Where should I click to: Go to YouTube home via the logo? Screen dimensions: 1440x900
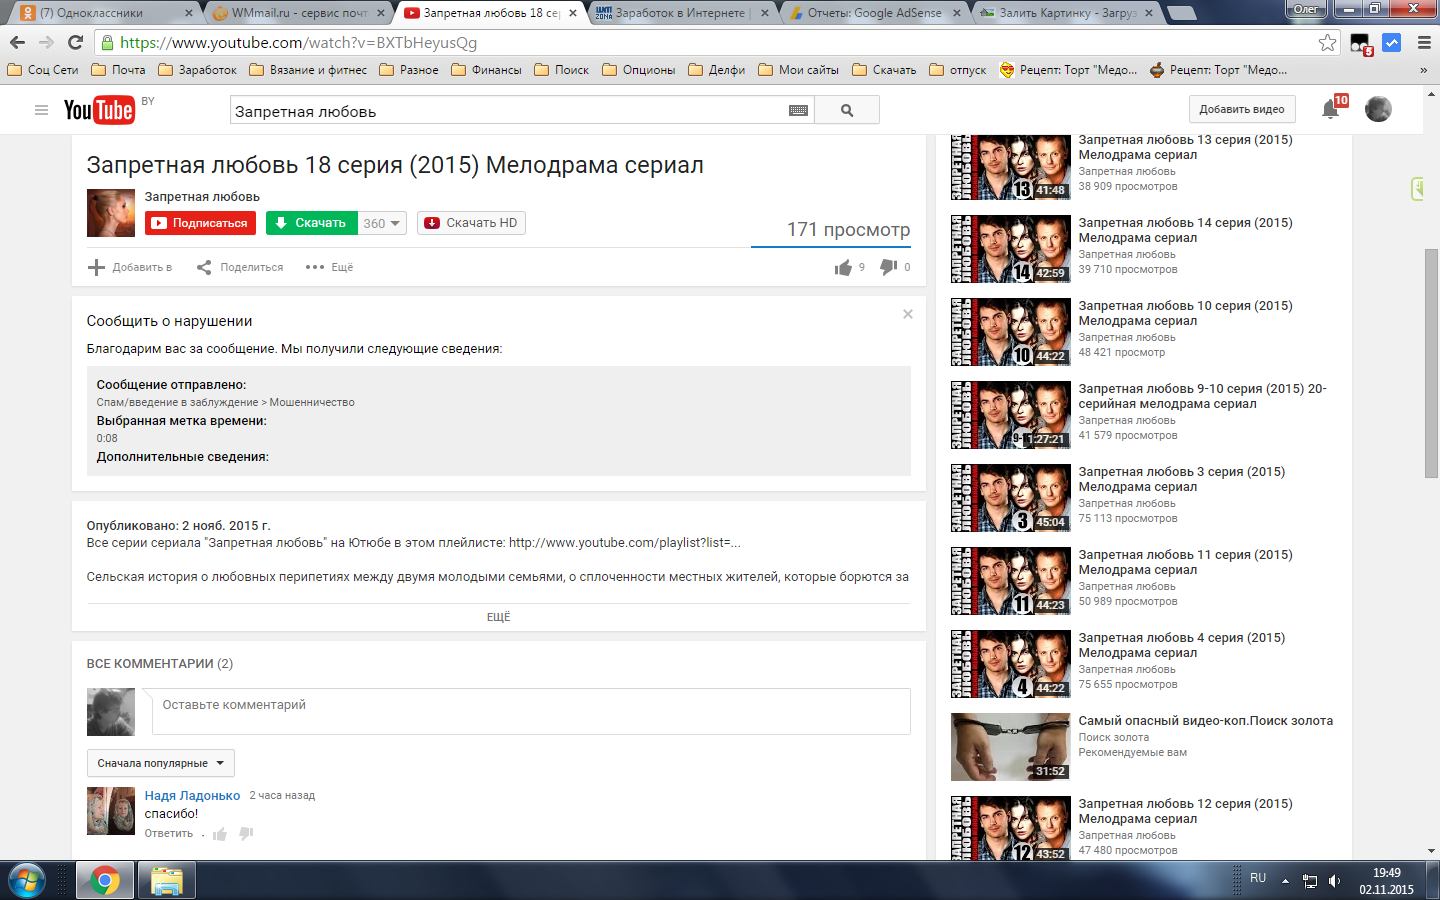[99, 110]
